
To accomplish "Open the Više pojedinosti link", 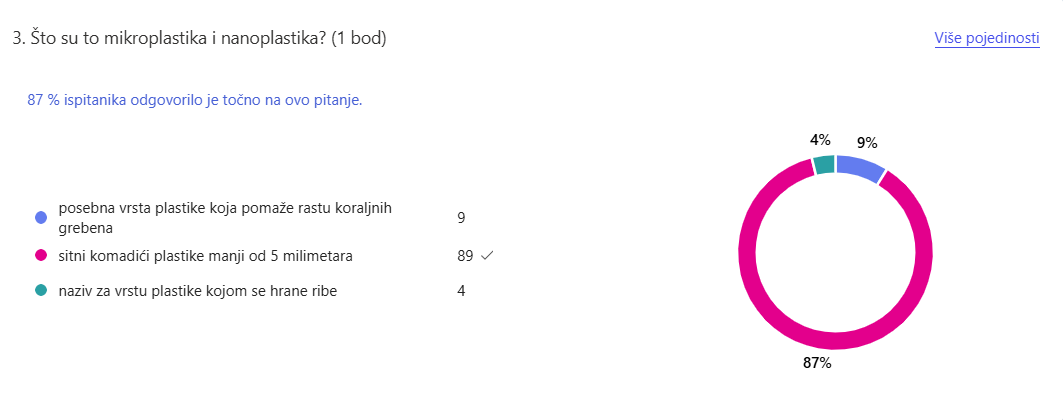I will coord(987,38).
